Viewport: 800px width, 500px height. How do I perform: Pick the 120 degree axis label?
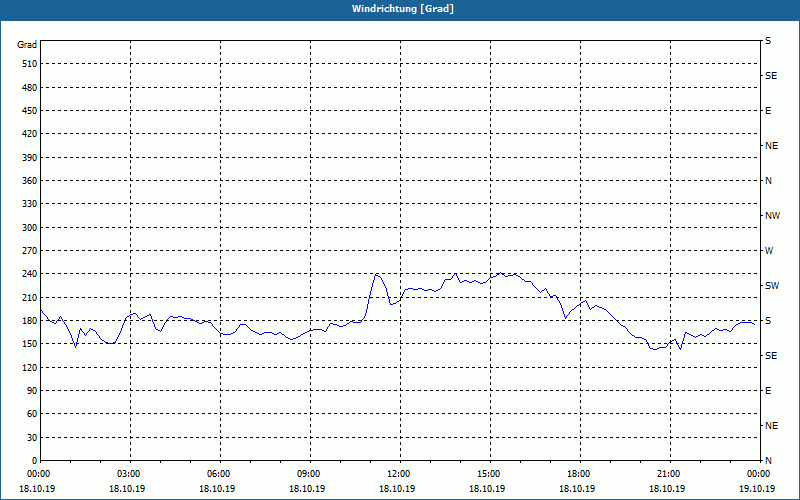(x=30, y=367)
